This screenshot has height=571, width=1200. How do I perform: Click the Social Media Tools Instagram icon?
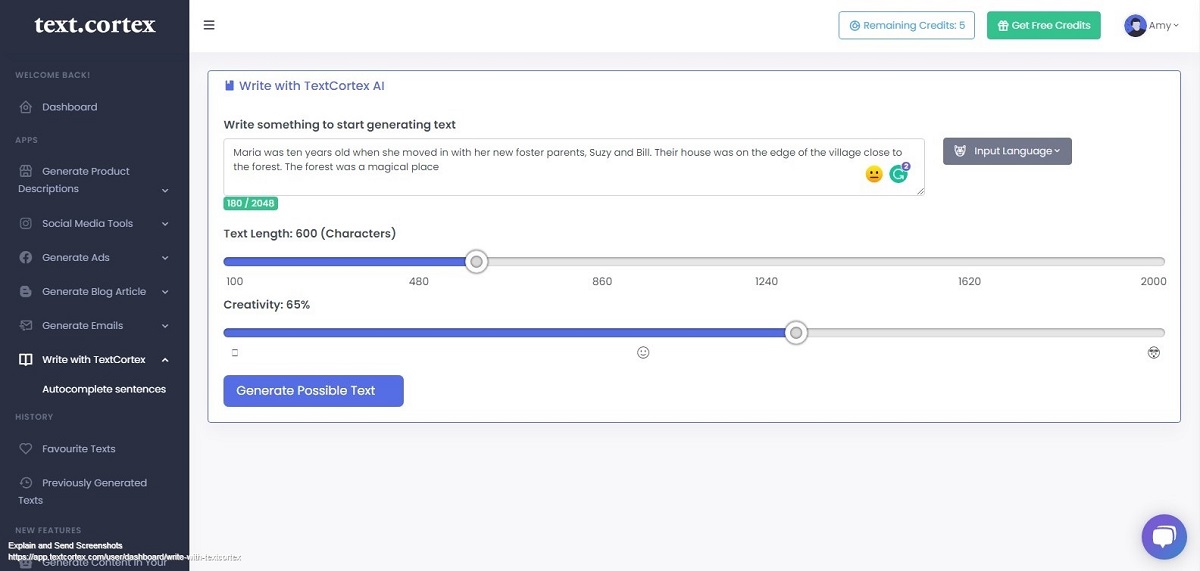[x=26, y=224]
